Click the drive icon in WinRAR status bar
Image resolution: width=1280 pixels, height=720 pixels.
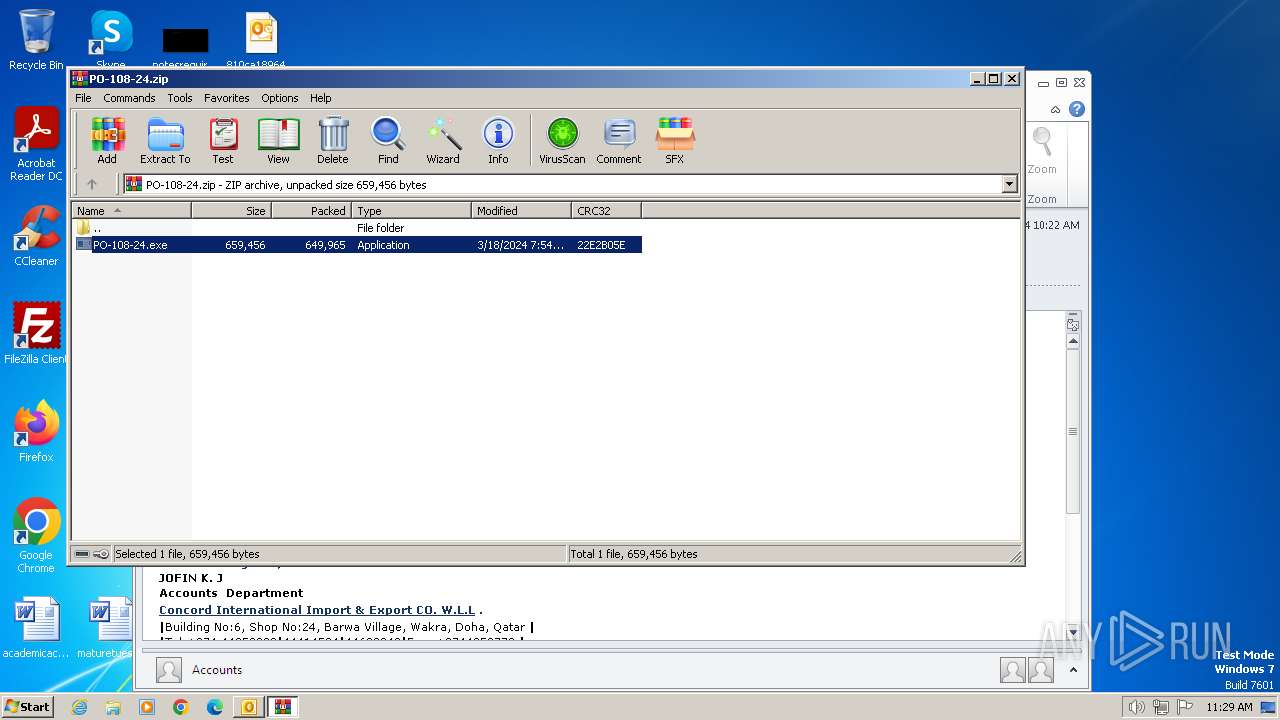point(82,554)
